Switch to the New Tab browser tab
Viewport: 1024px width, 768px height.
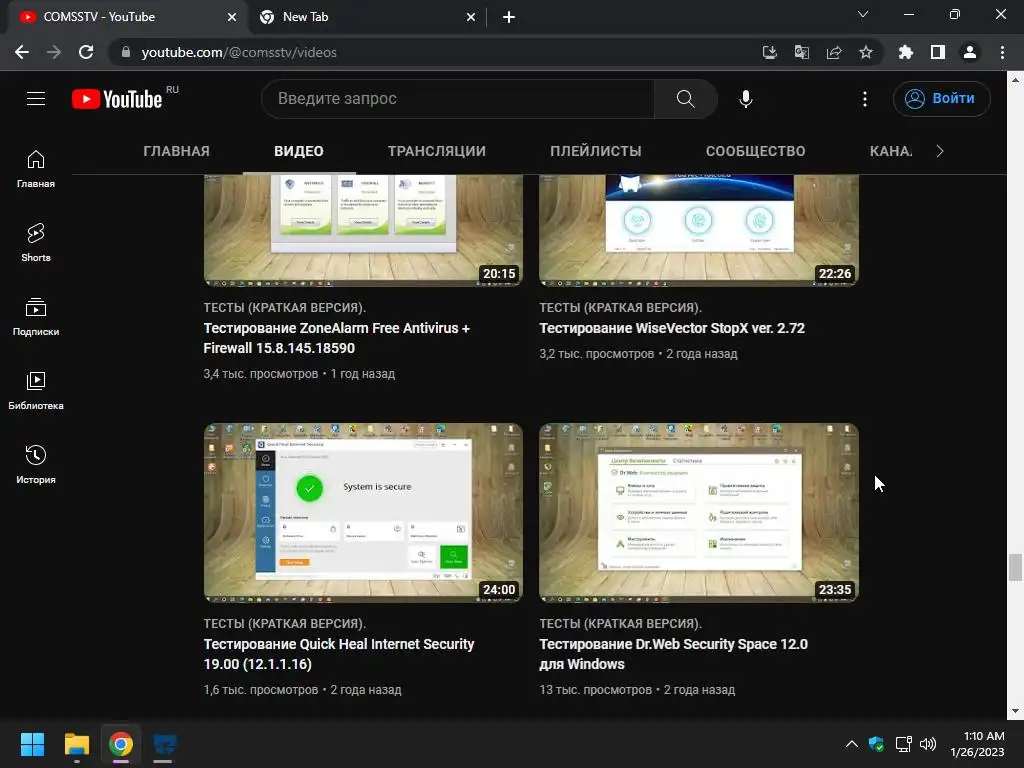pos(366,17)
